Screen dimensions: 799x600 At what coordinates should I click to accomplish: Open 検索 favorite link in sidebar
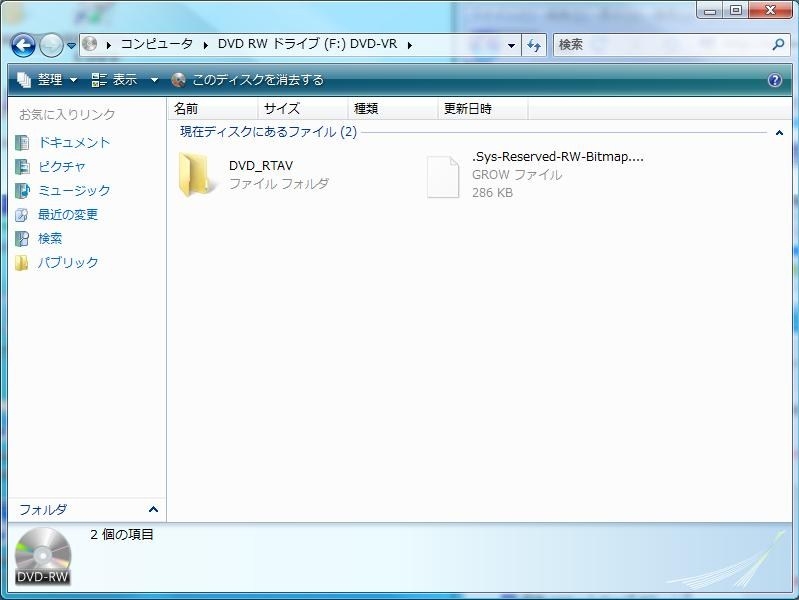pyautogui.click(x=50, y=239)
